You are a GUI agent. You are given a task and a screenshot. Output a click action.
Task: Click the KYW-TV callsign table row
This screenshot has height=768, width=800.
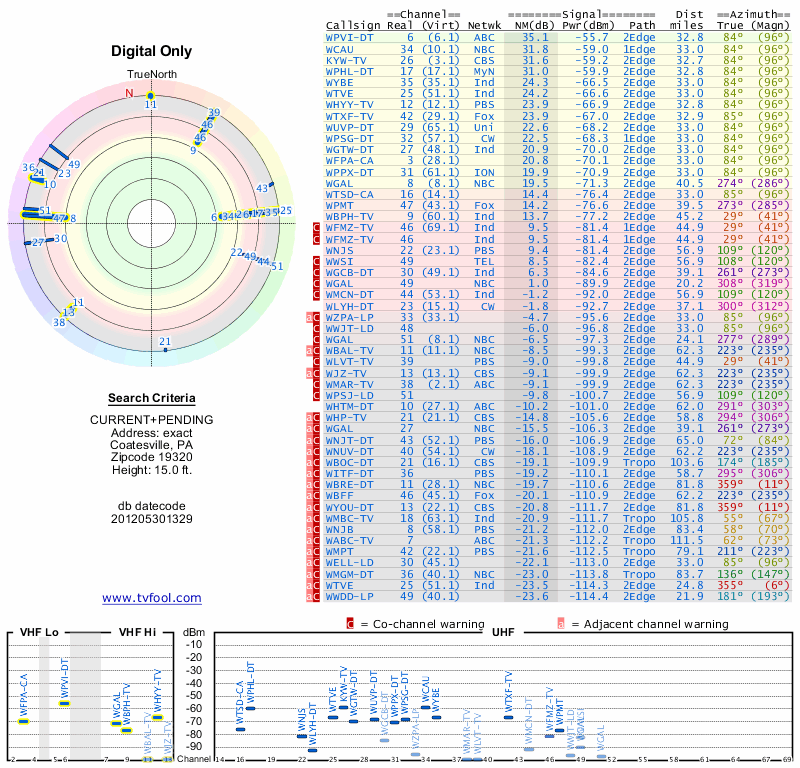pyautogui.click(x=558, y=60)
